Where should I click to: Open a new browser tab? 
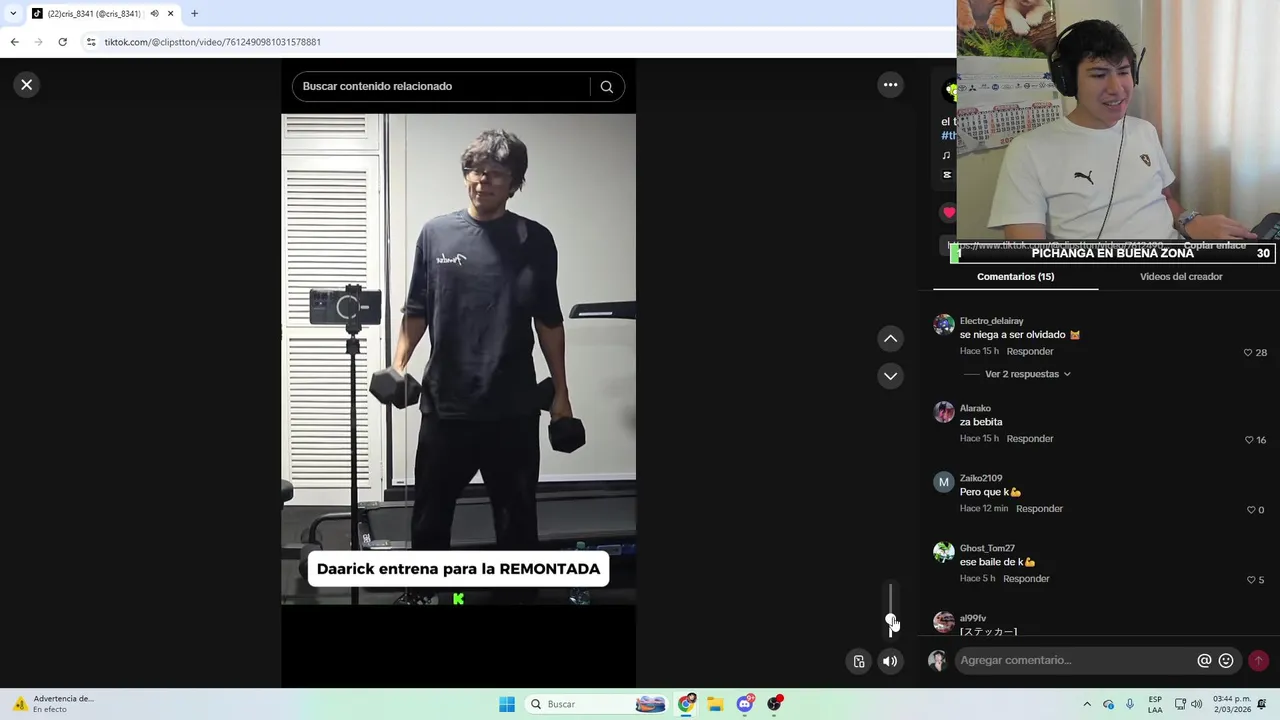point(194,13)
